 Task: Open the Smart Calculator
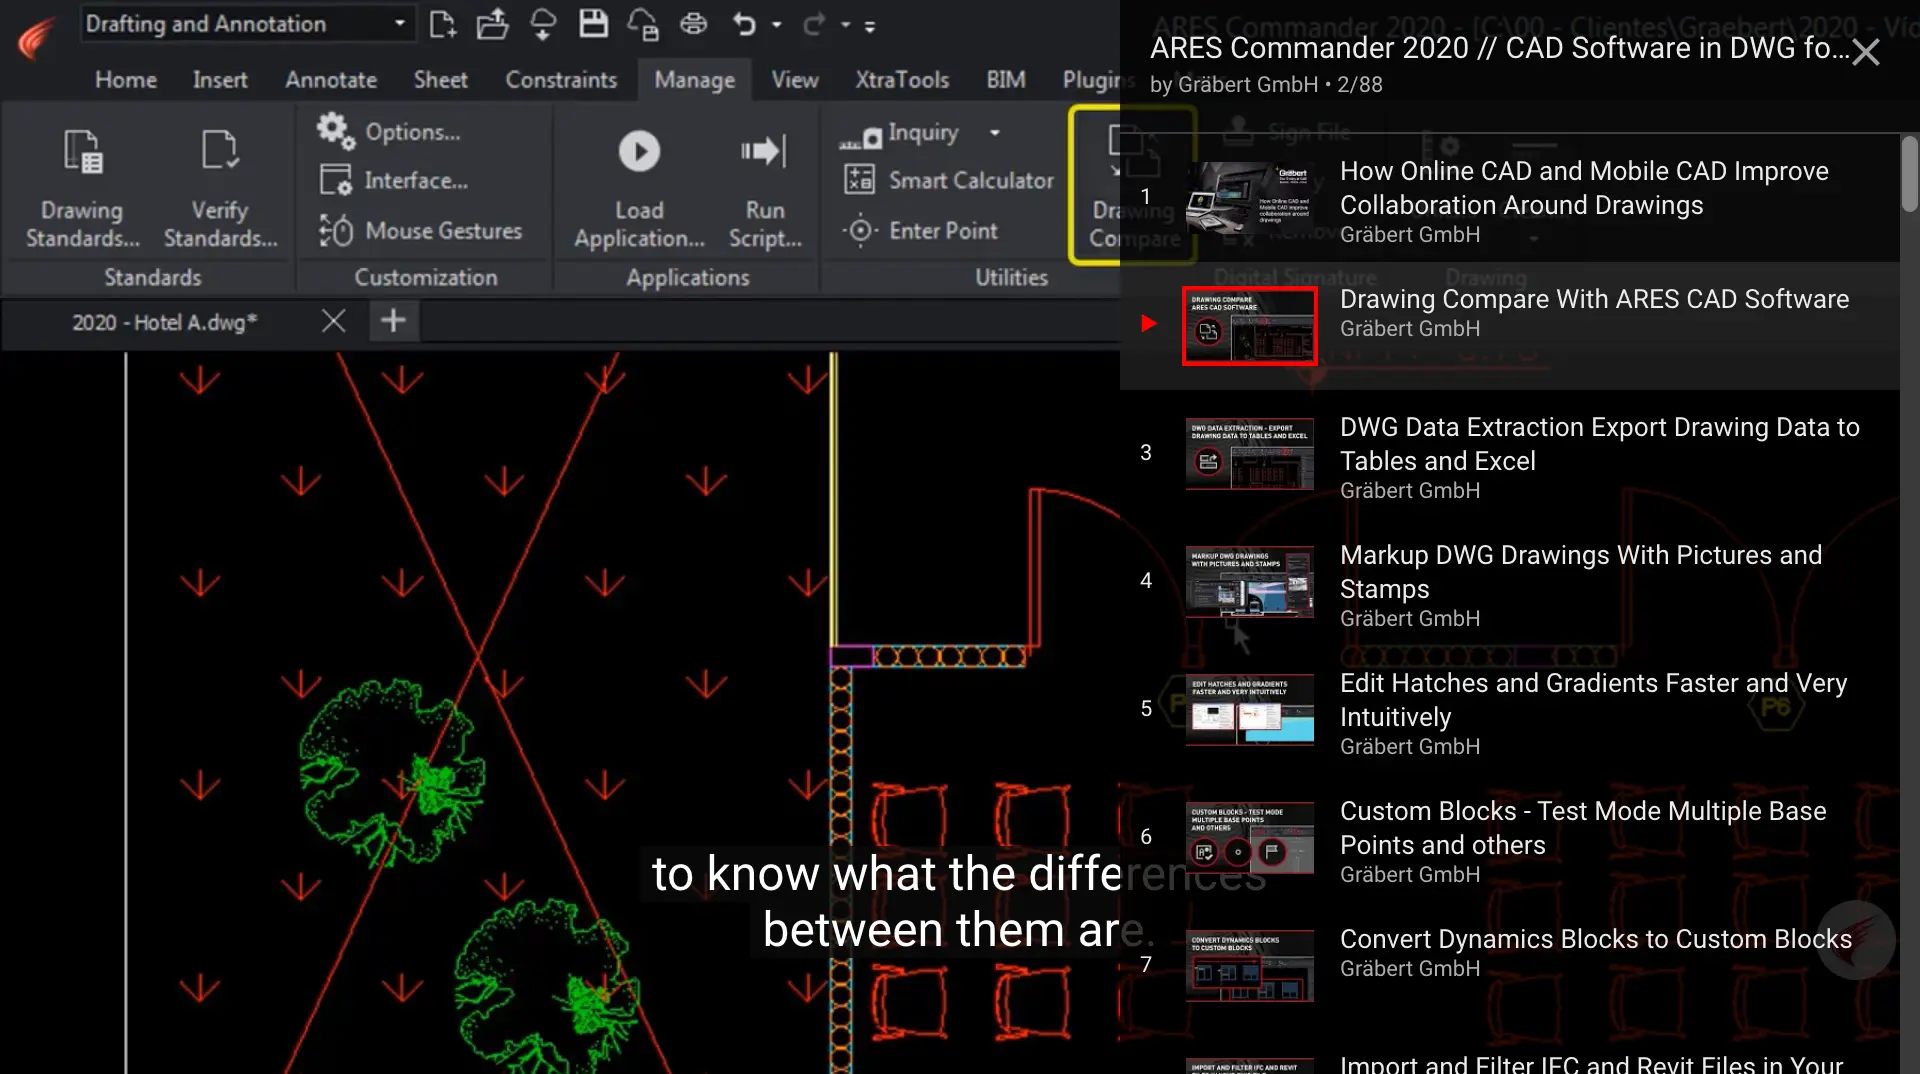tap(948, 180)
